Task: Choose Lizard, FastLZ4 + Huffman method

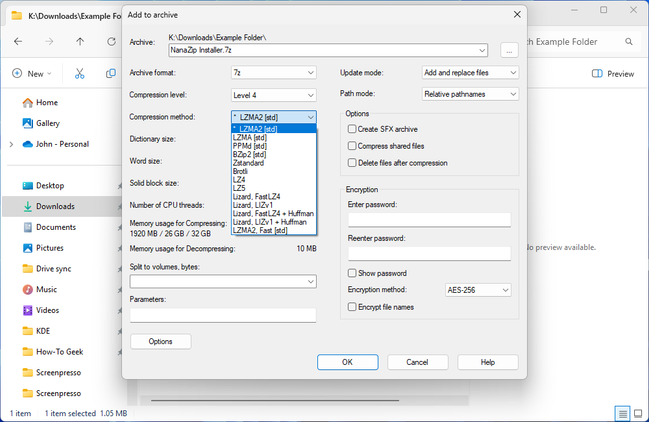Action: tap(274, 213)
